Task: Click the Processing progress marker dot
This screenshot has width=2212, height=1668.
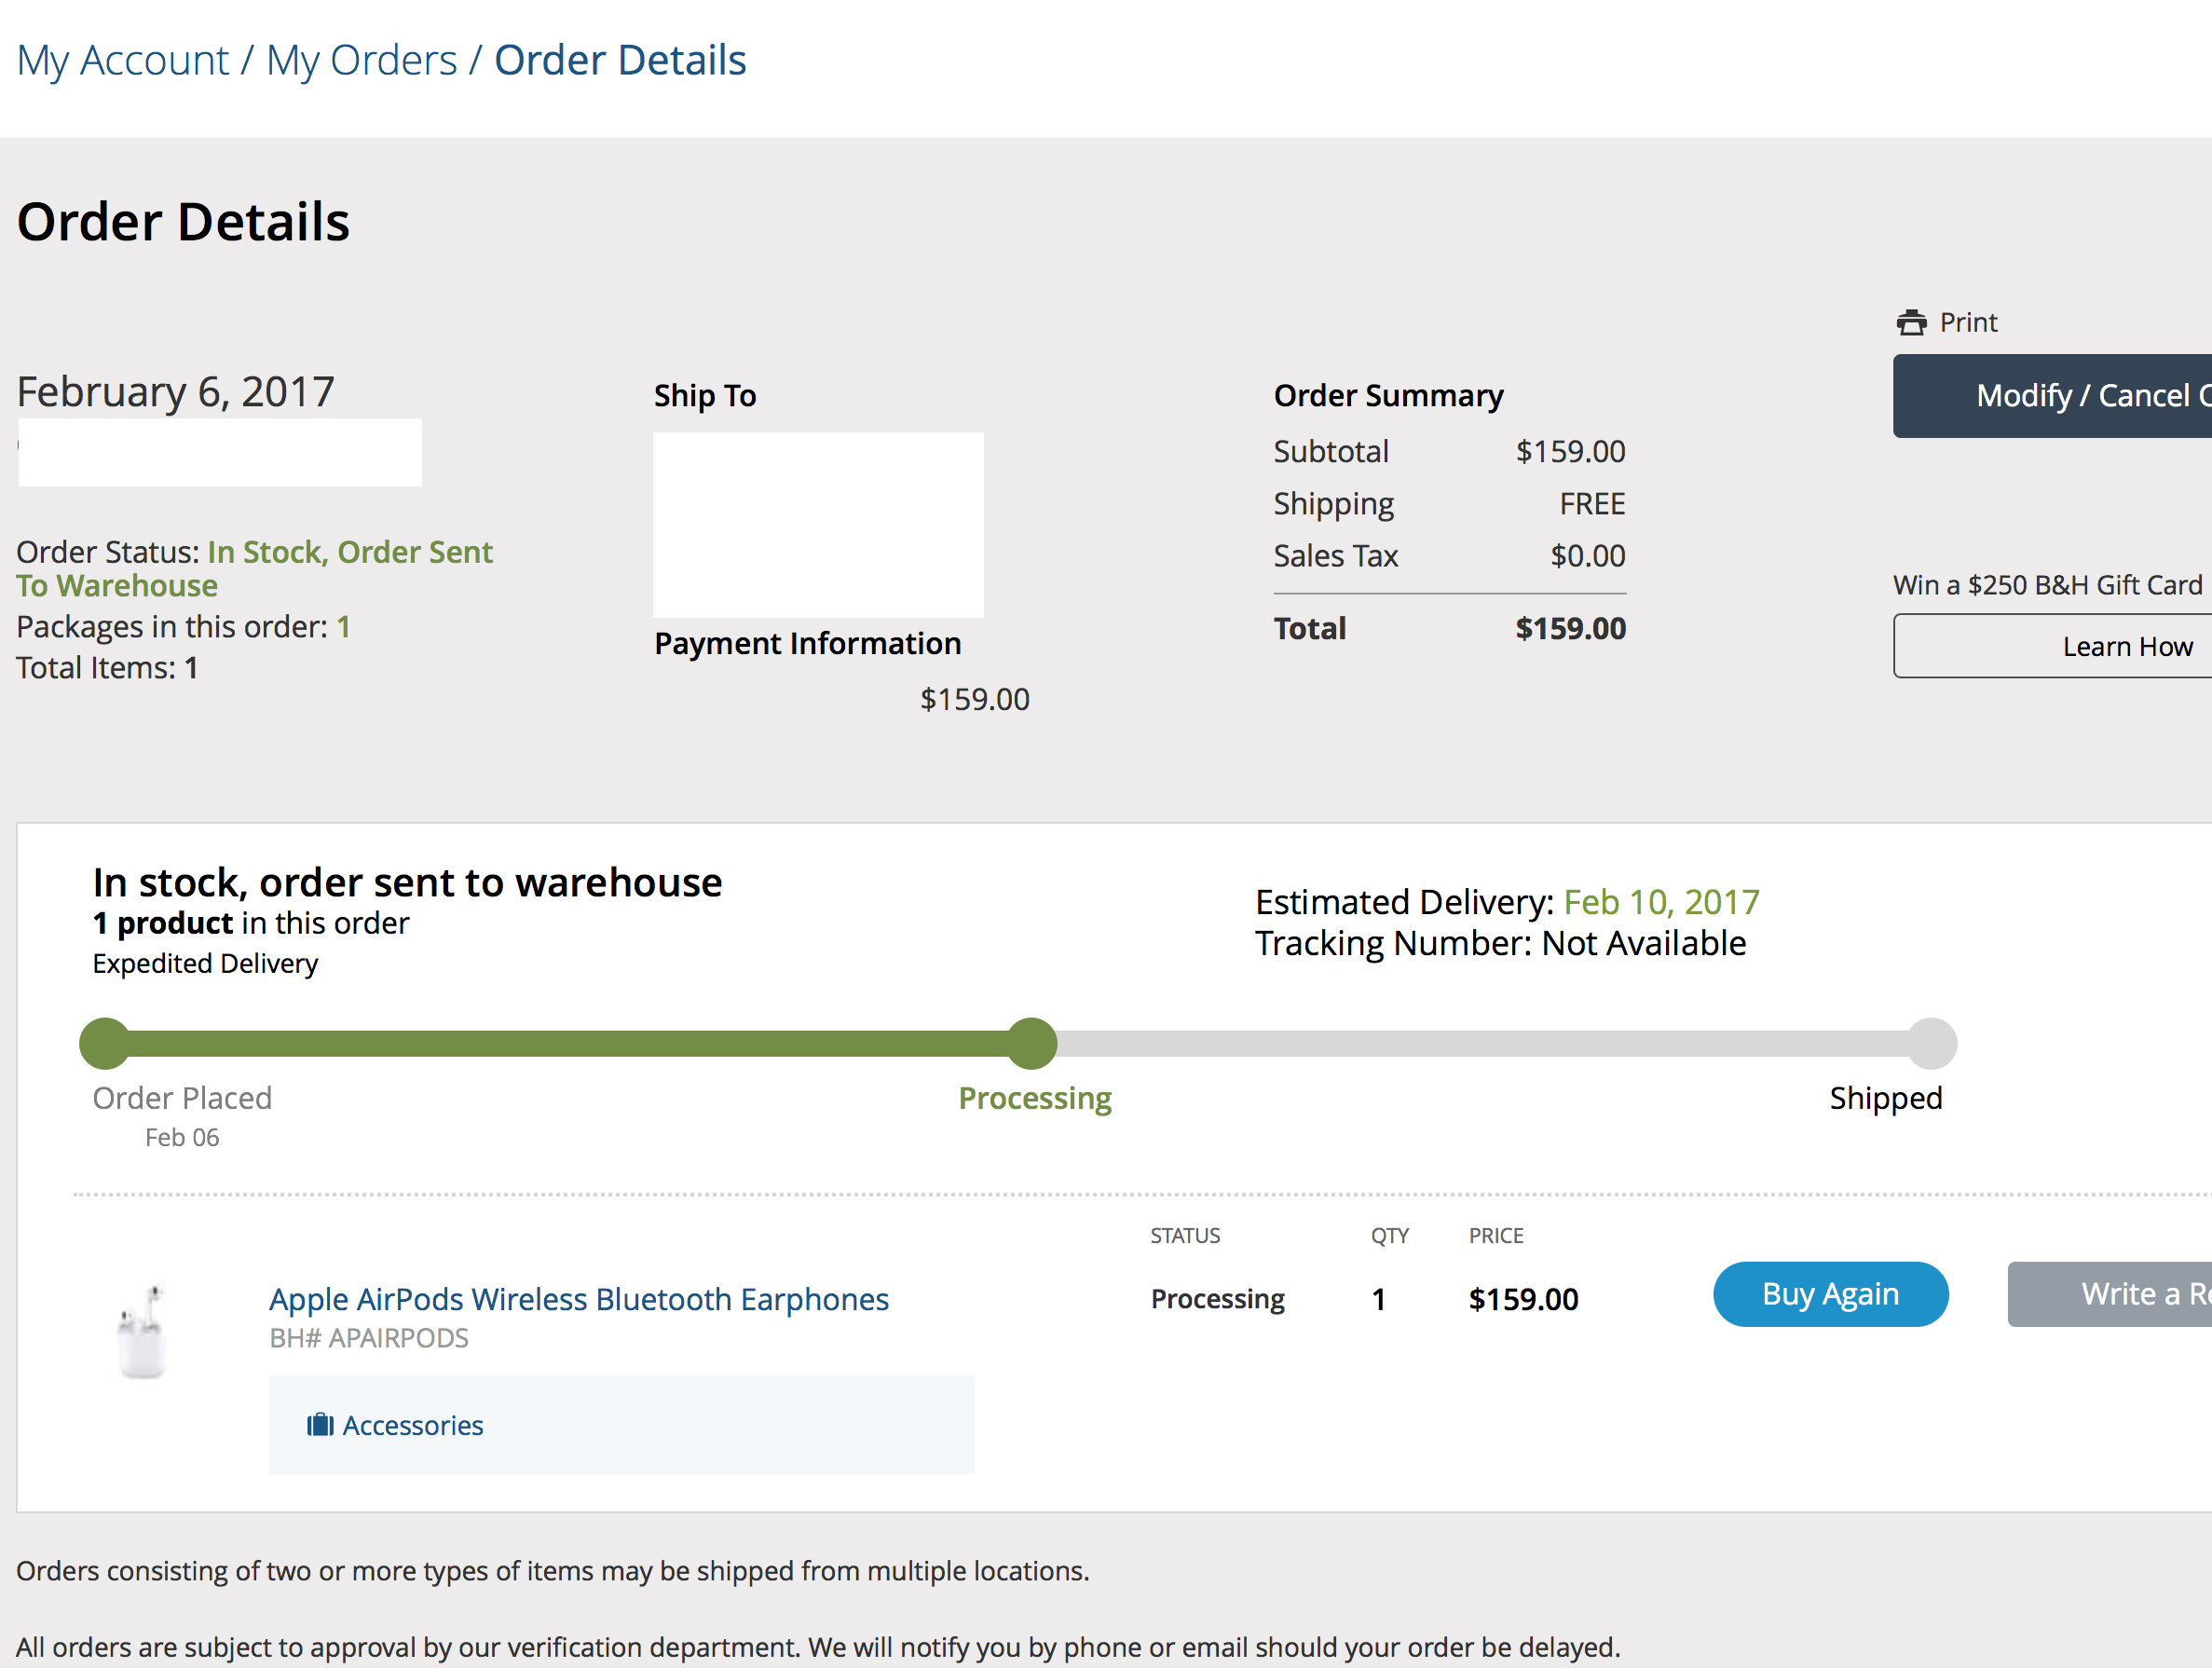Action: (x=1032, y=1043)
